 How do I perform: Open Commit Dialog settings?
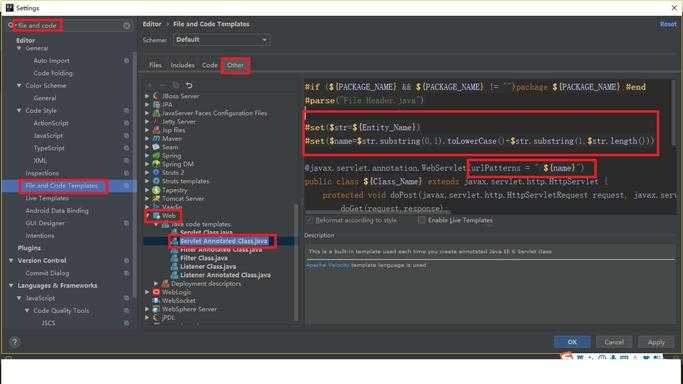pyautogui.click(x=47, y=273)
